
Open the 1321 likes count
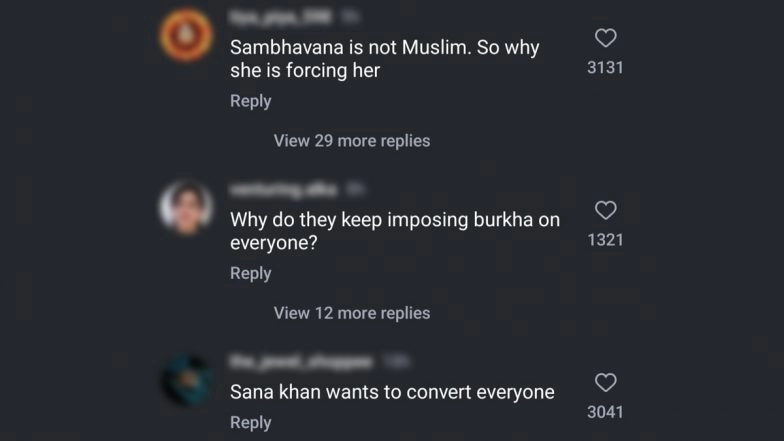click(605, 240)
